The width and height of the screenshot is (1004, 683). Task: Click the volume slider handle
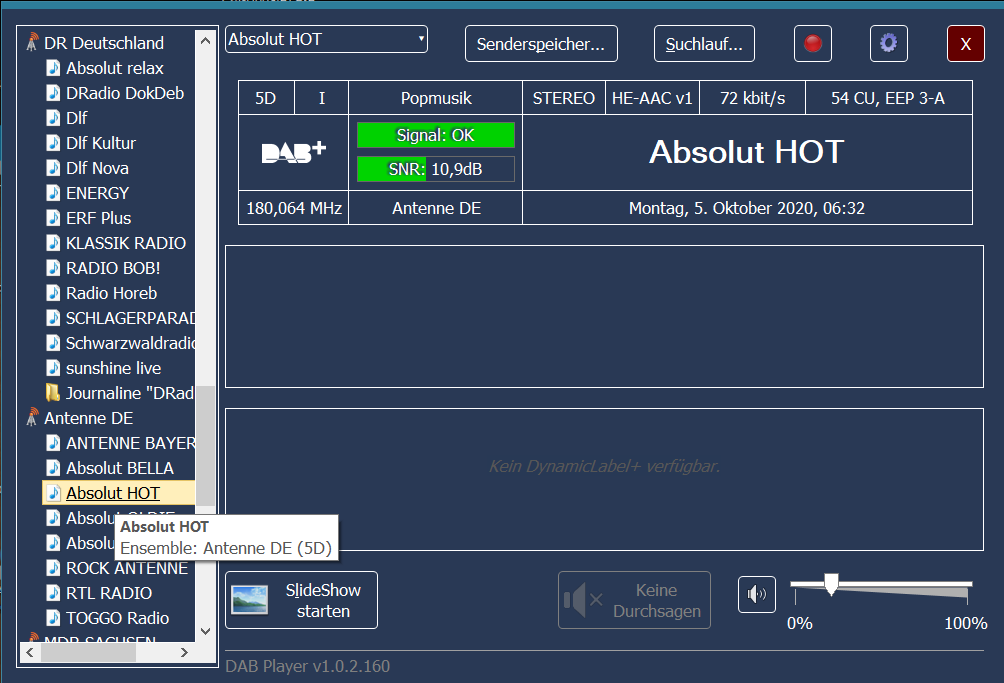click(830, 585)
